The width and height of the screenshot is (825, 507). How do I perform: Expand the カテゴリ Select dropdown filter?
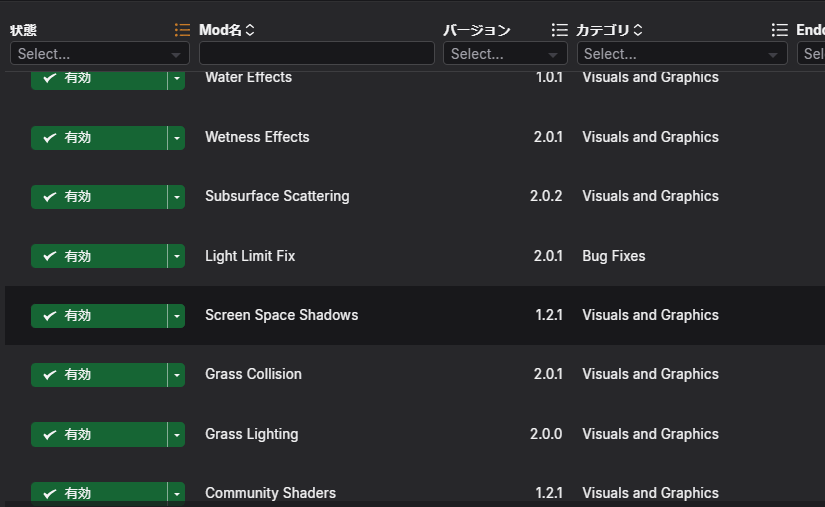(x=682, y=54)
